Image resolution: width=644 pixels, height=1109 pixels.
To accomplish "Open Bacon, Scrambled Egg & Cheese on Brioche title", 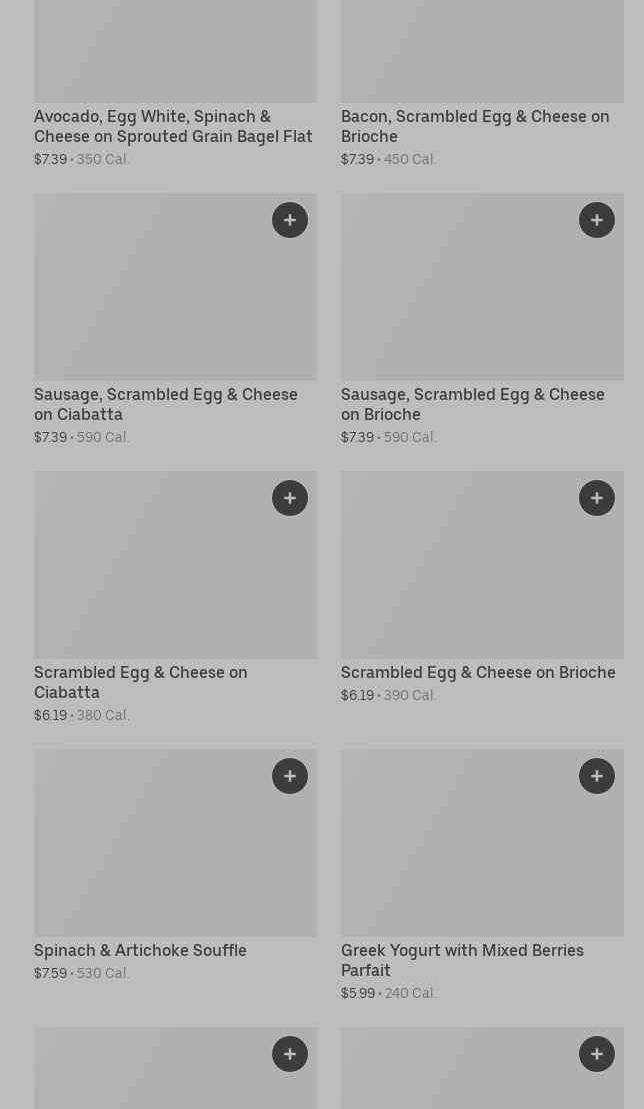I will [474, 126].
